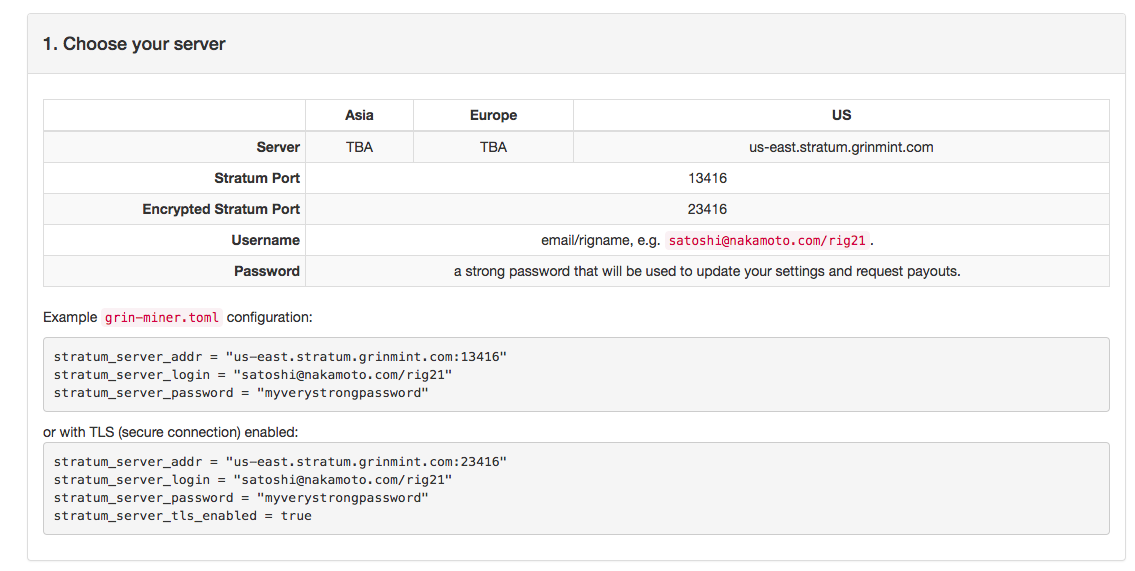Click the TBA cell under Europe
Screen dimensions: 1135x571
[493, 147]
